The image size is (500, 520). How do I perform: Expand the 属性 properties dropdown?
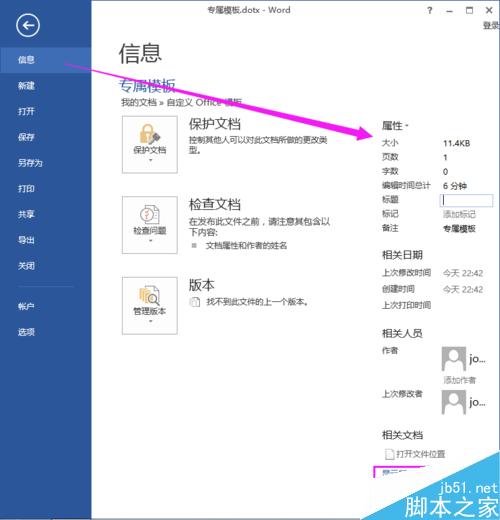pos(395,126)
